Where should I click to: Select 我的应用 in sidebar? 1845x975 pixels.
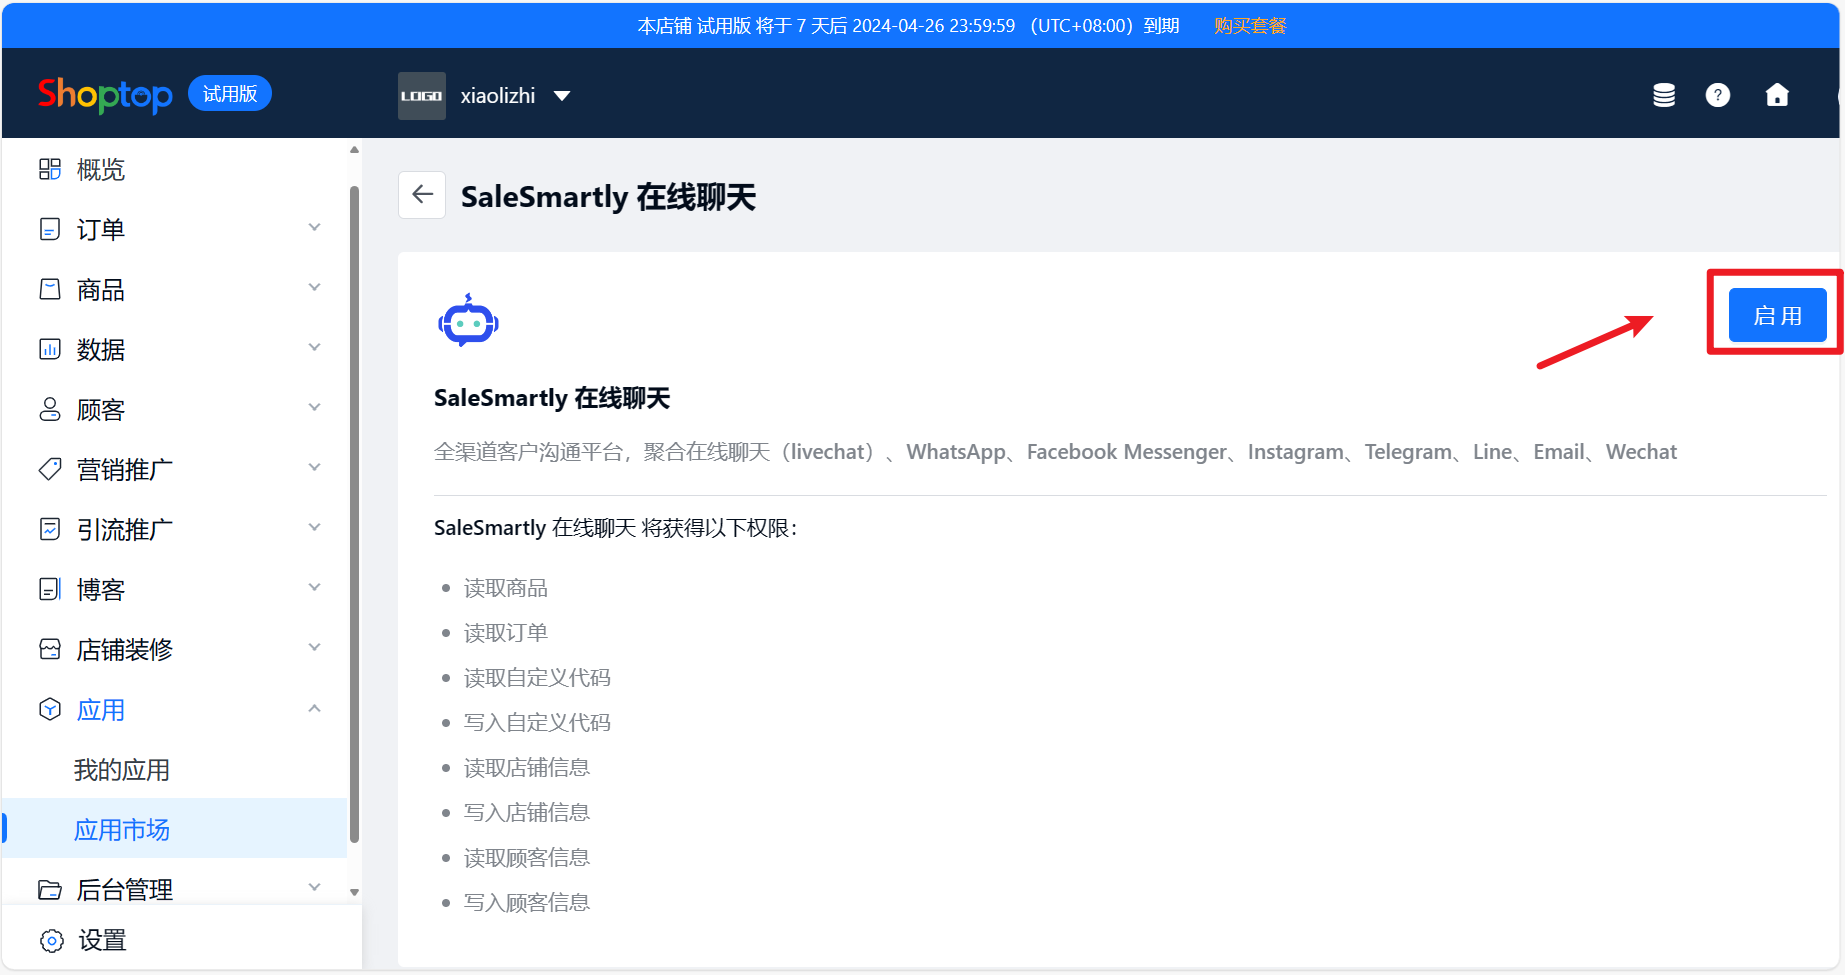coord(122,770)
